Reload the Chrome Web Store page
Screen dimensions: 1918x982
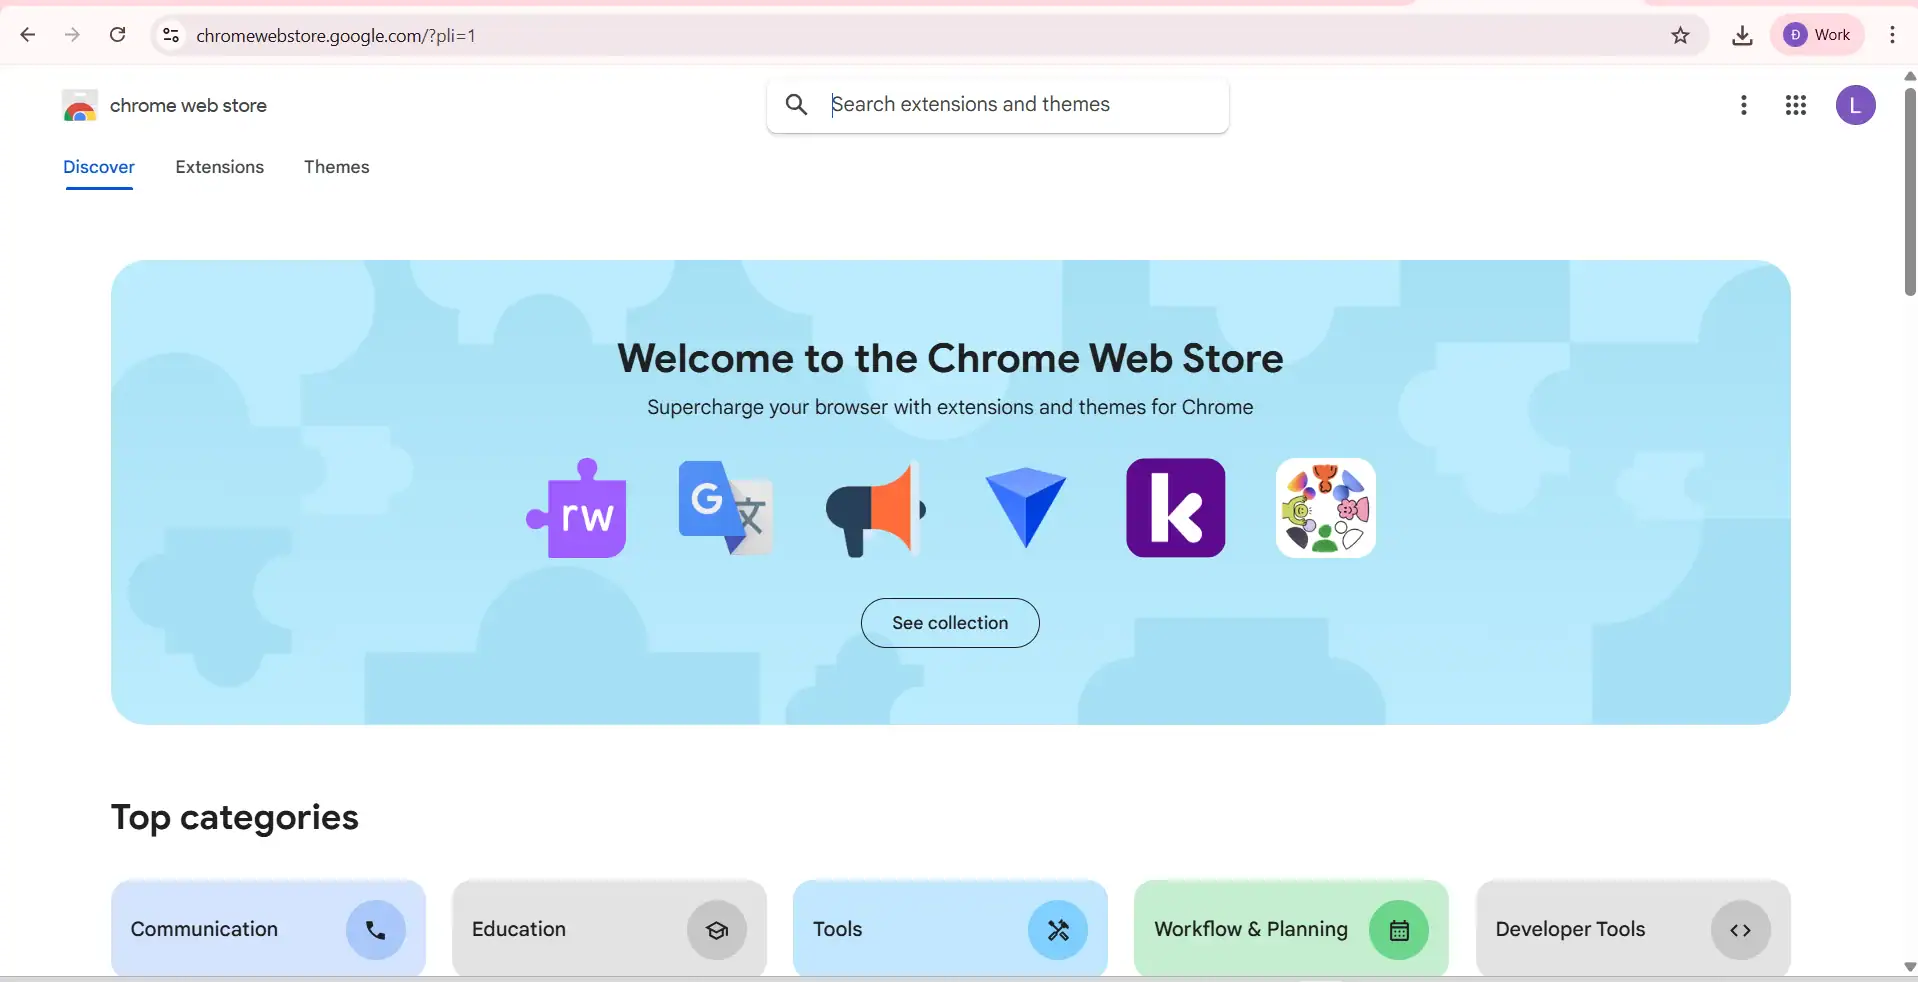117,35
